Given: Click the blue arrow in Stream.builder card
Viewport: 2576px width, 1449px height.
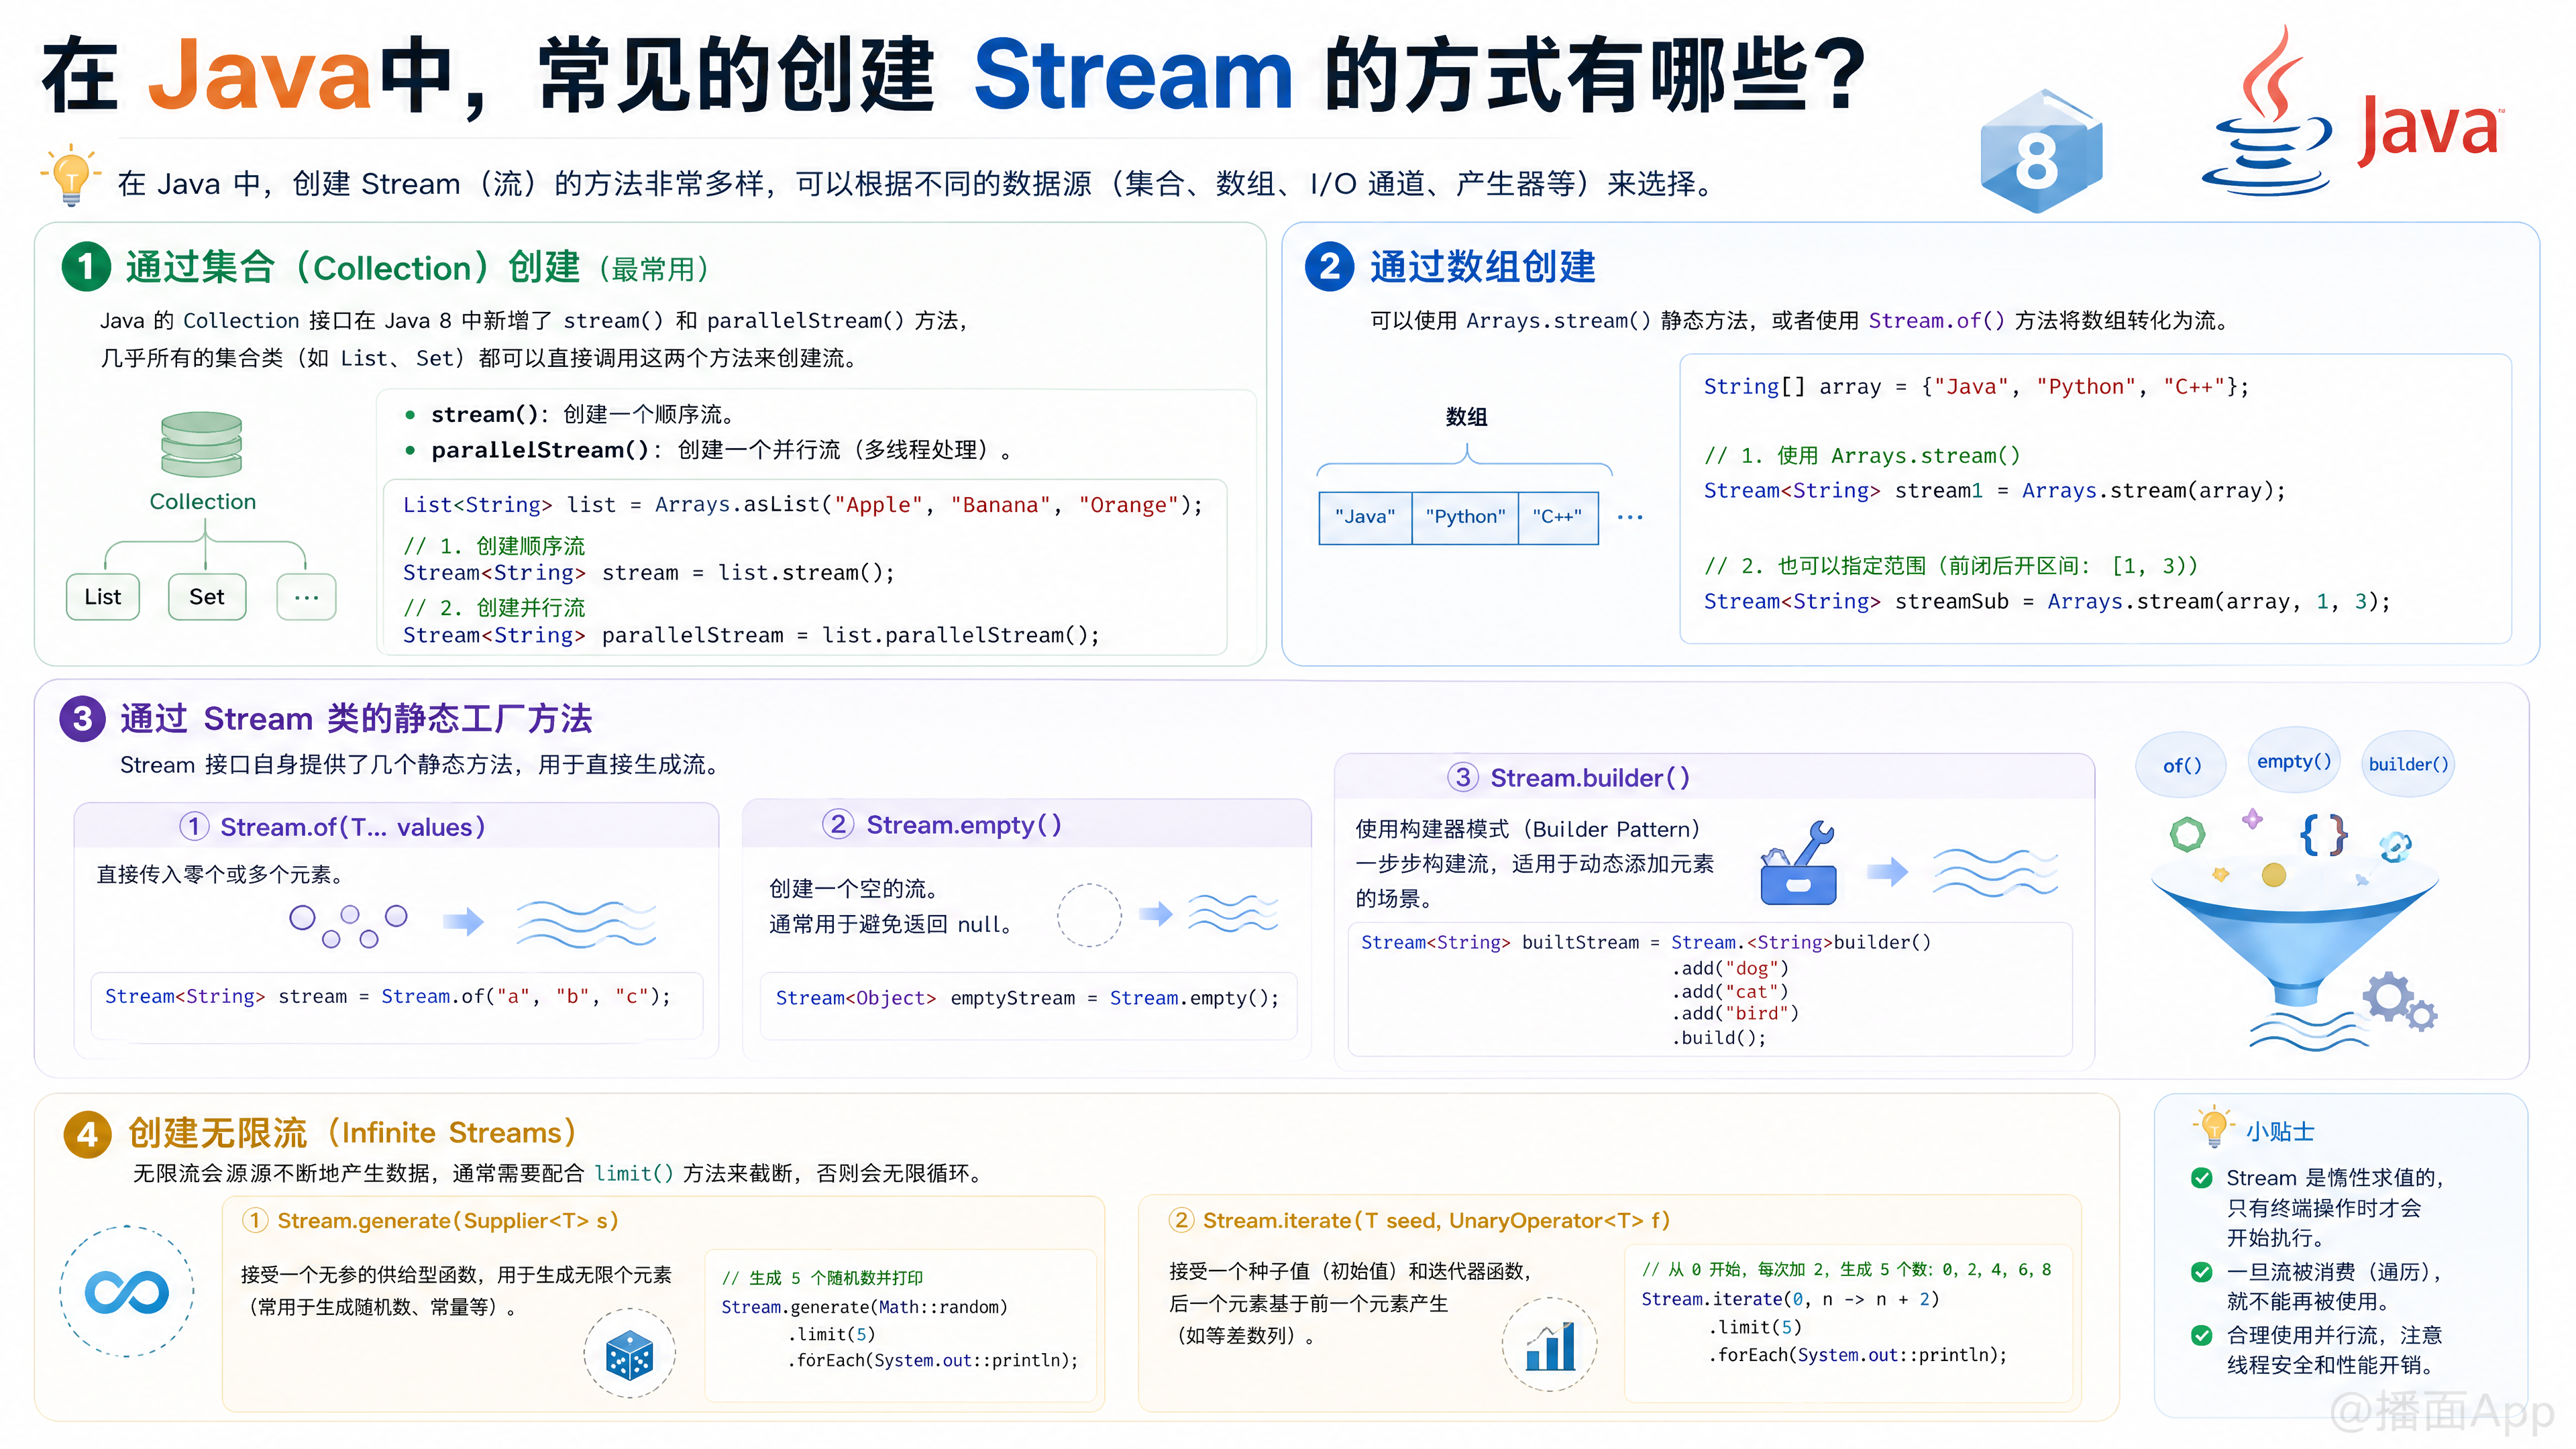Looking at the screenshot, I should tap(1888, 872).
